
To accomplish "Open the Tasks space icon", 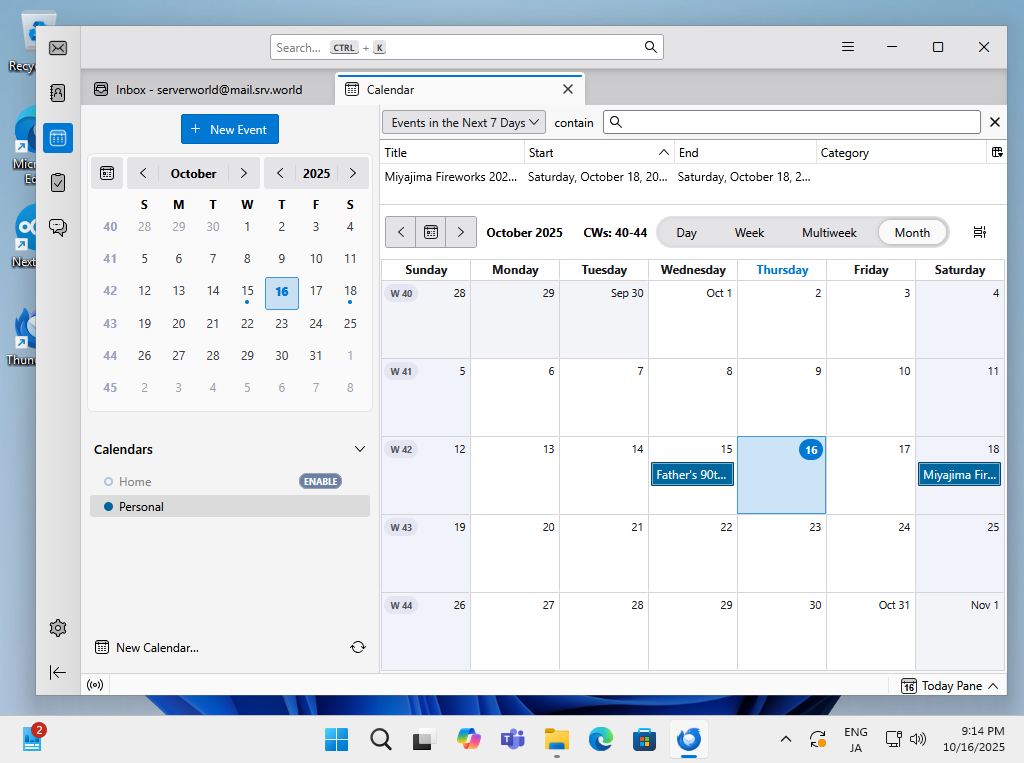I will tap(58, 182).
